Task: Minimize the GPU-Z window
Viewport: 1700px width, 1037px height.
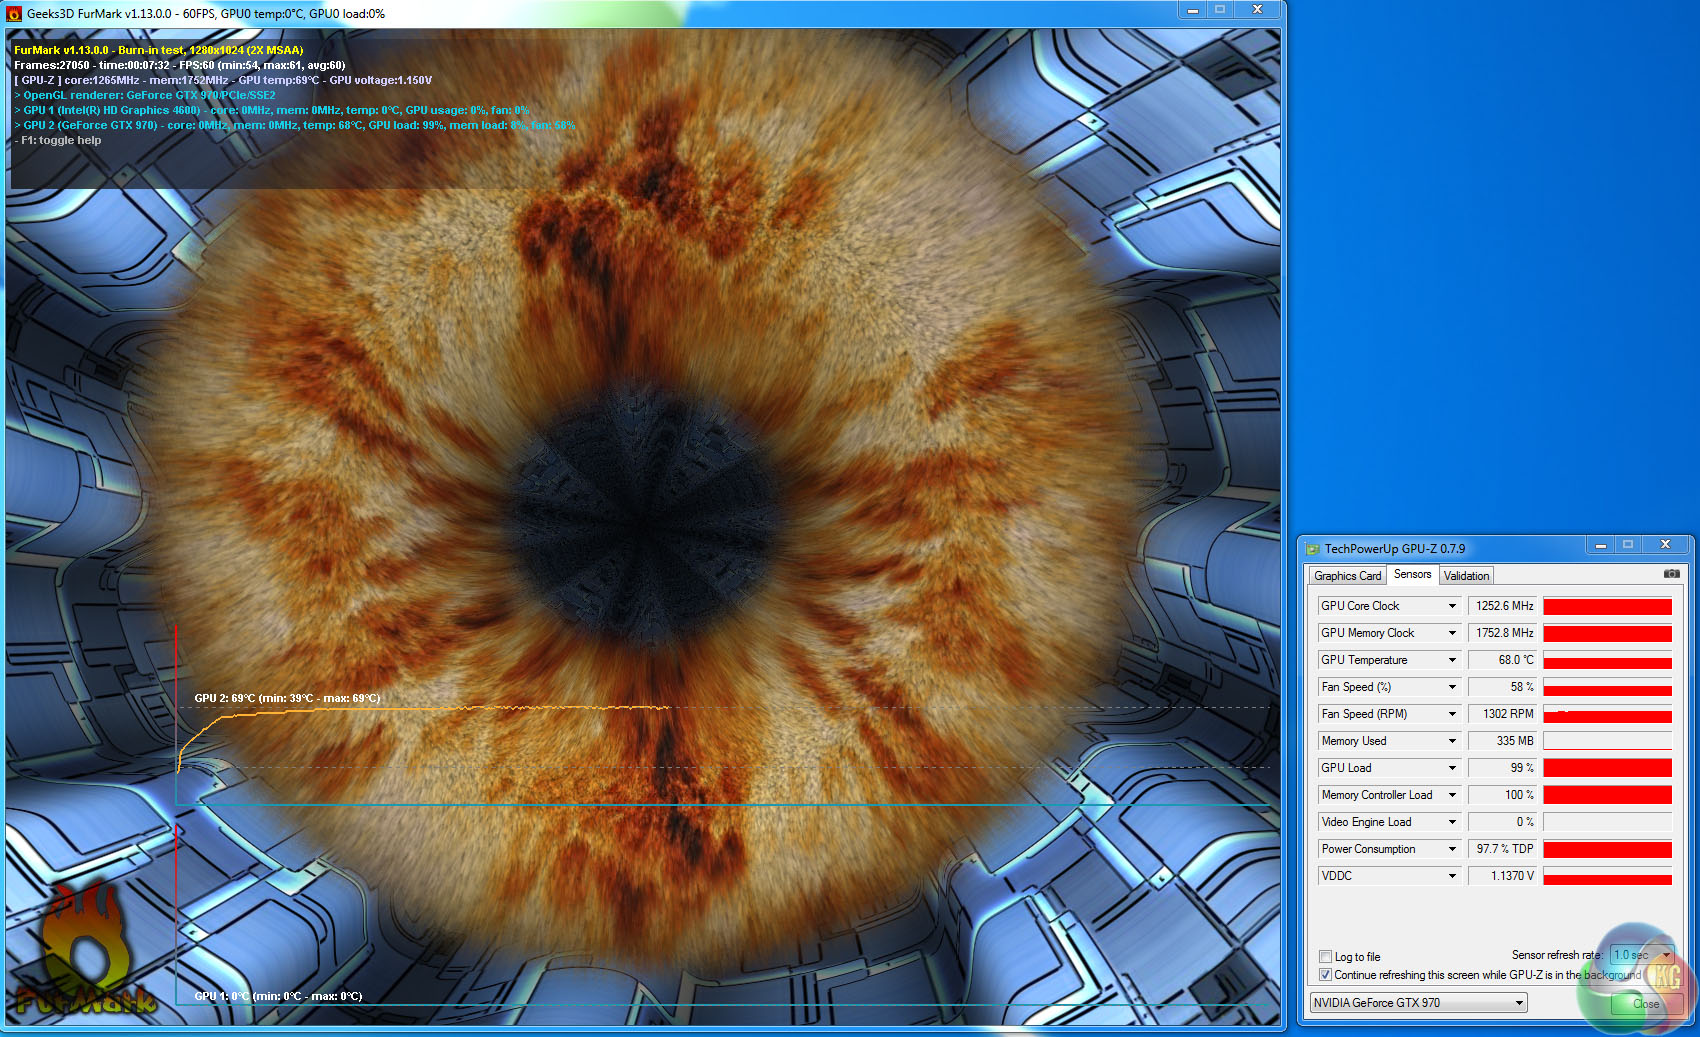Action: click(x=1601, y=545)
